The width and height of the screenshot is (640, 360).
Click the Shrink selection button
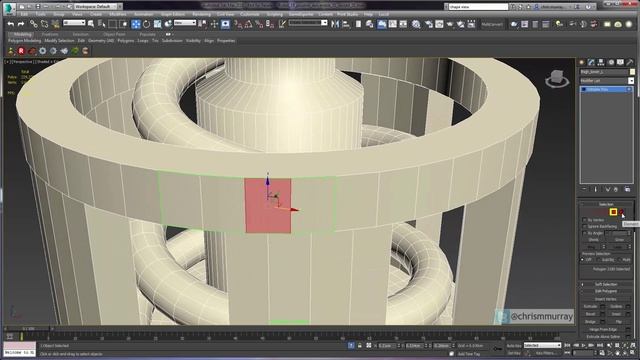(x=593, y=240)
